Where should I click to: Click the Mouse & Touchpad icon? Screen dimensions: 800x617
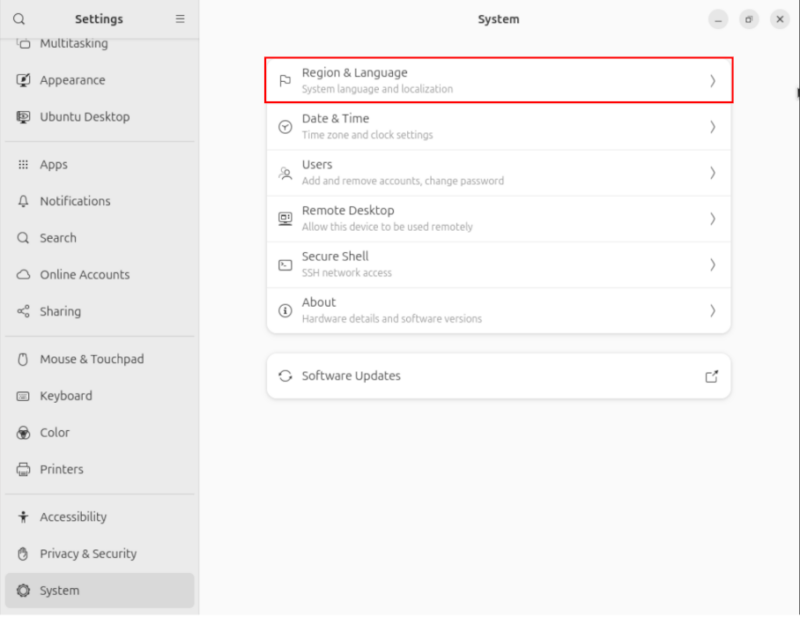click(25, 359)
